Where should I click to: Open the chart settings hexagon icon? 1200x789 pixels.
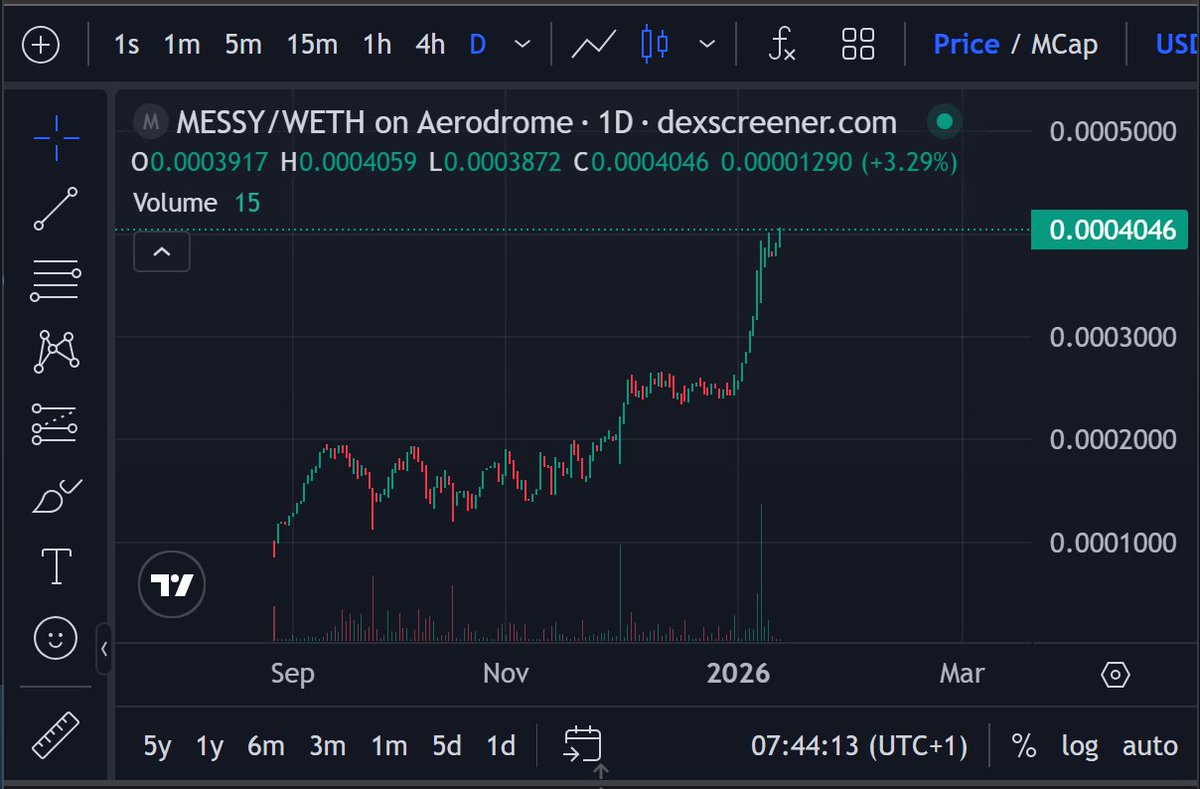click(x=1115, y=674)
